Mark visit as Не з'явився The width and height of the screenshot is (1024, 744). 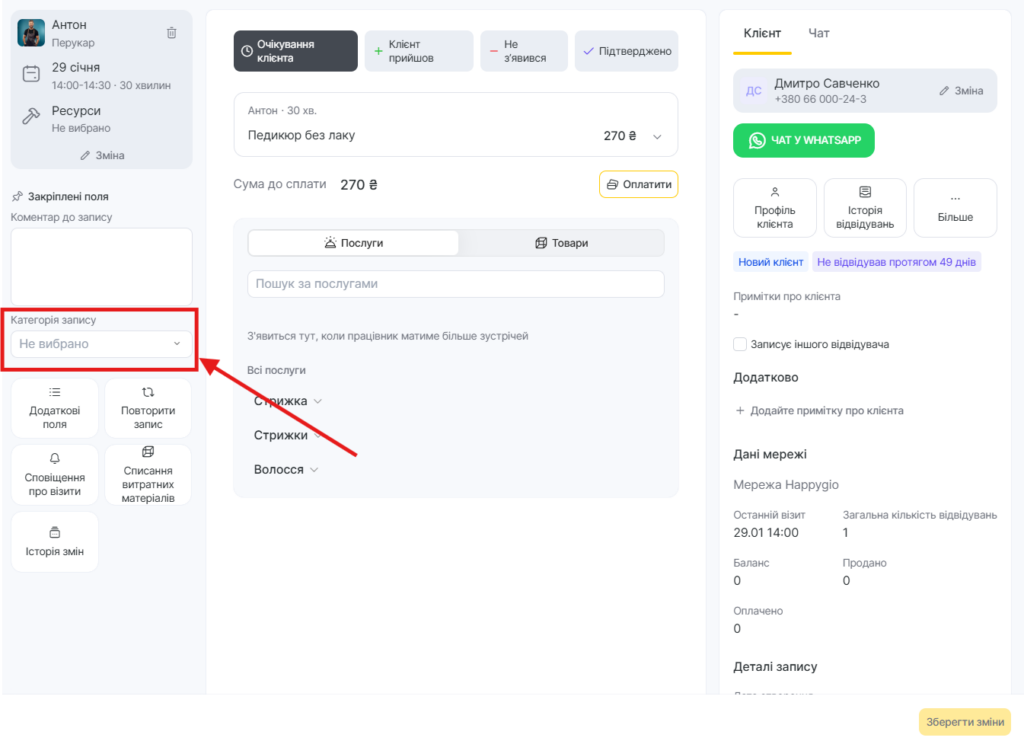pyautogui.click(x=524, y=51)
